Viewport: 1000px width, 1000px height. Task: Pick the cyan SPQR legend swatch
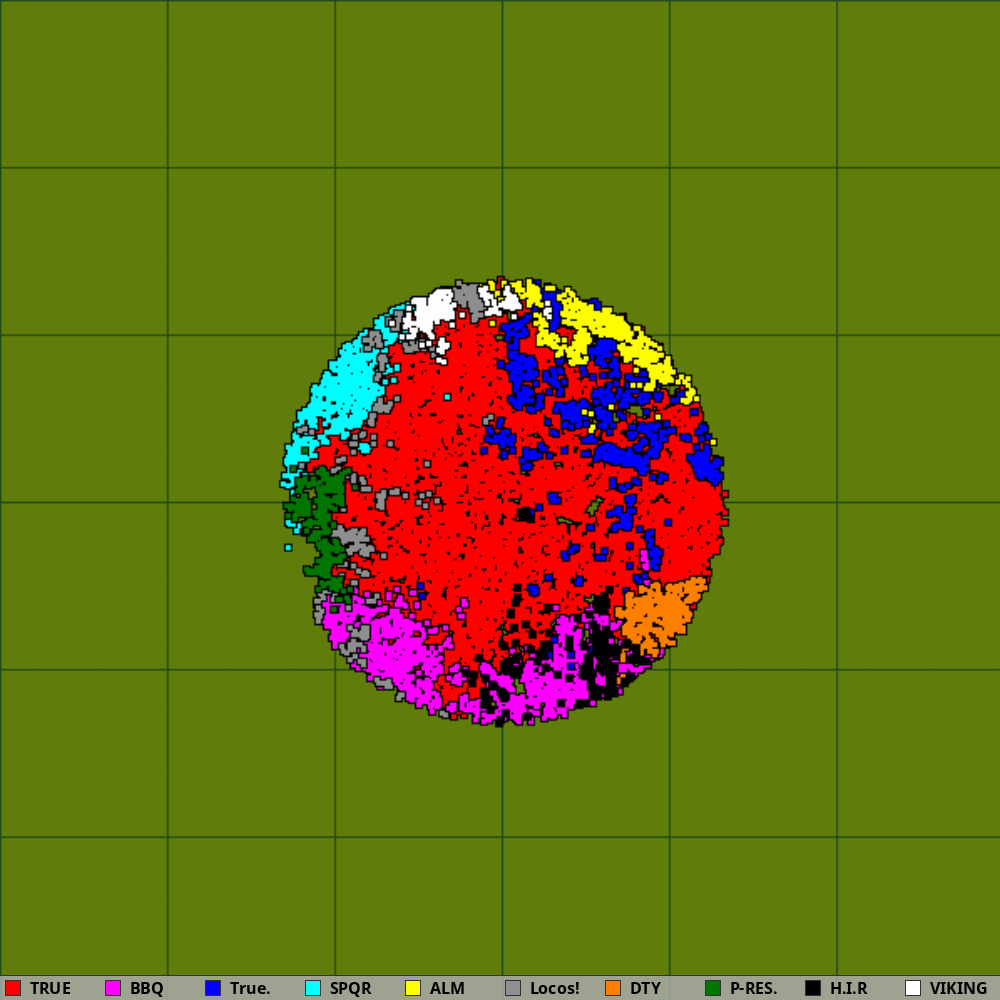[x=313, y=988]
